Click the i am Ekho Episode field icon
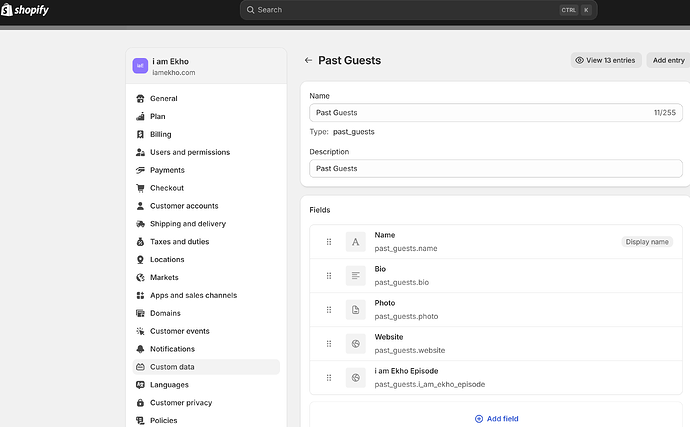690x427 pixels. 355,377
